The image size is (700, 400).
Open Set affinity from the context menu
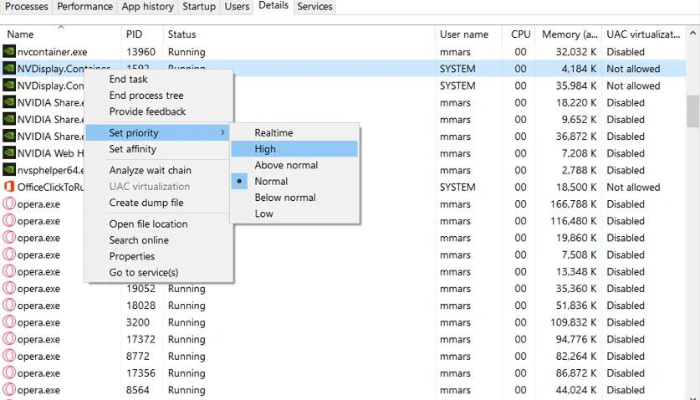[159, 149]
